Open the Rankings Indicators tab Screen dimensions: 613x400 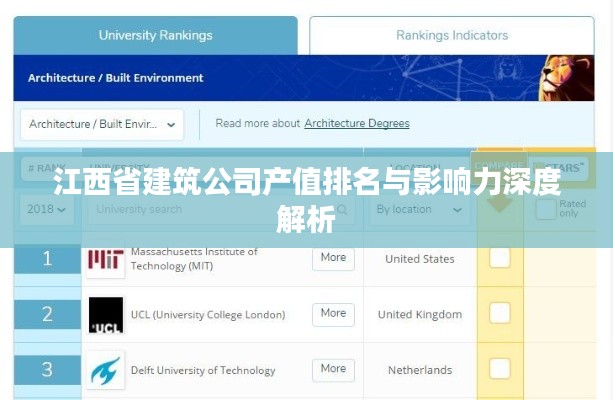coord(452,36)
